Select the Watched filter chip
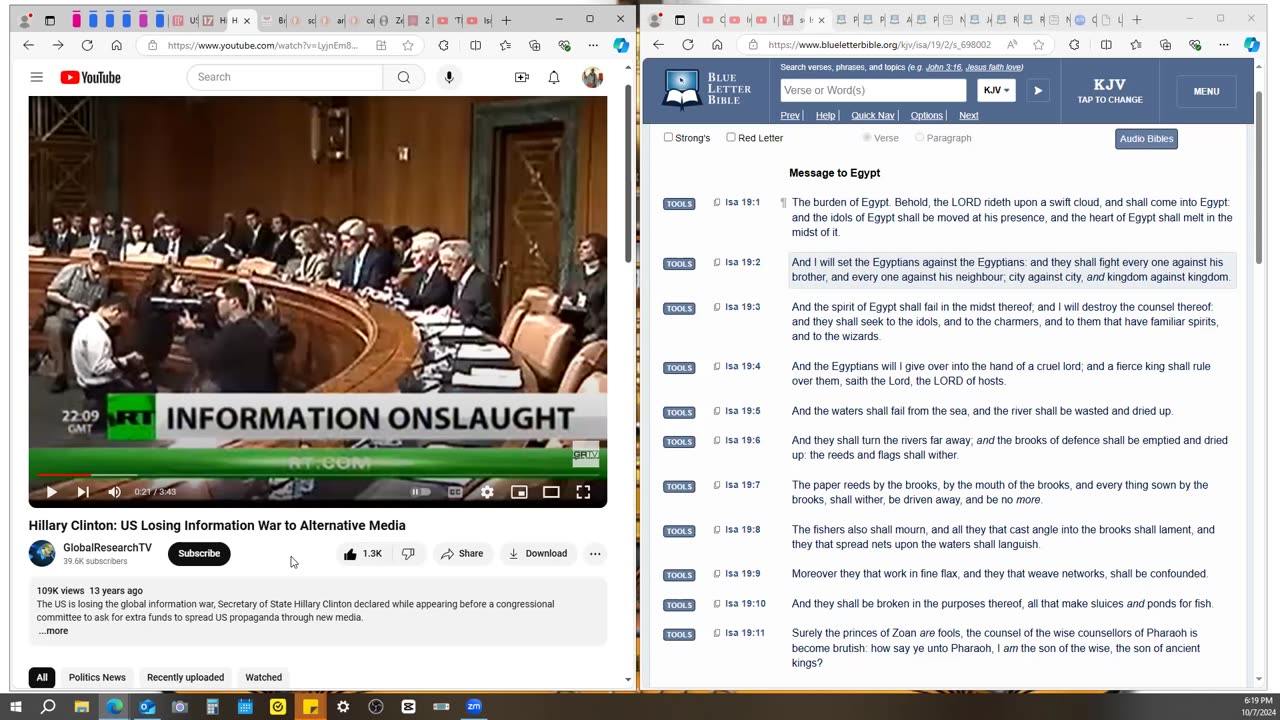Viewport: 1280px width, 720px height. pyautogui.click(x=264, y=677)
